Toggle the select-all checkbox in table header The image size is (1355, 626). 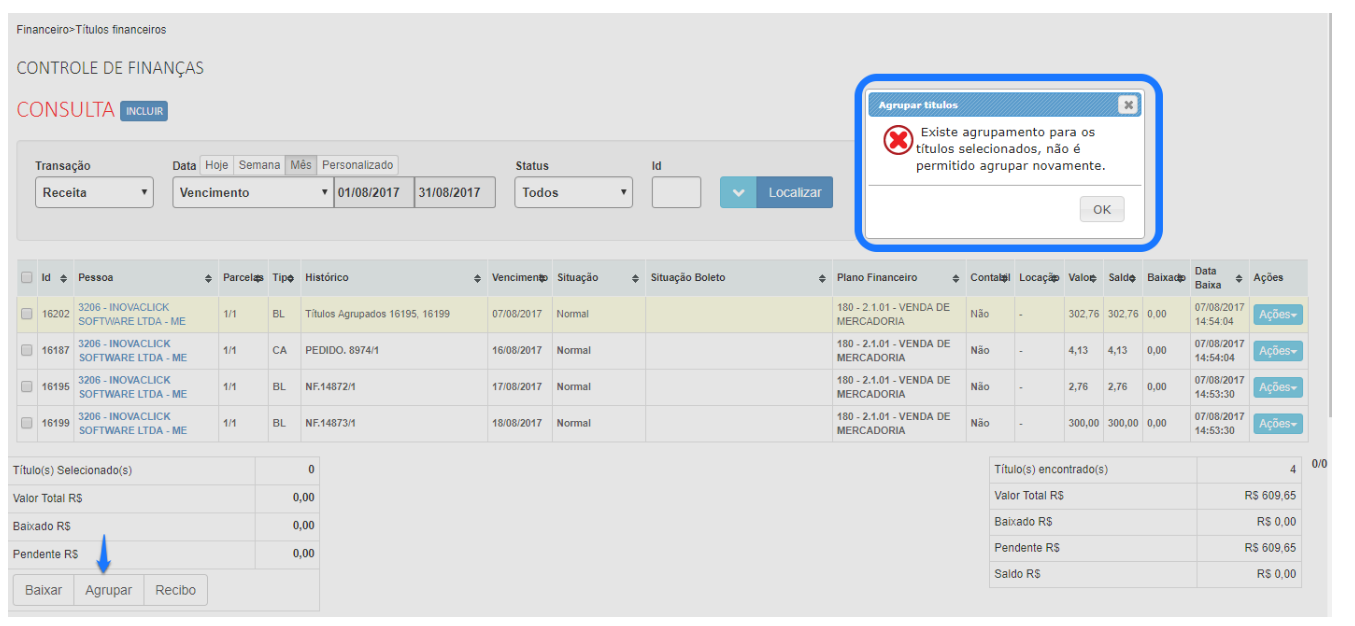point(27,278)
